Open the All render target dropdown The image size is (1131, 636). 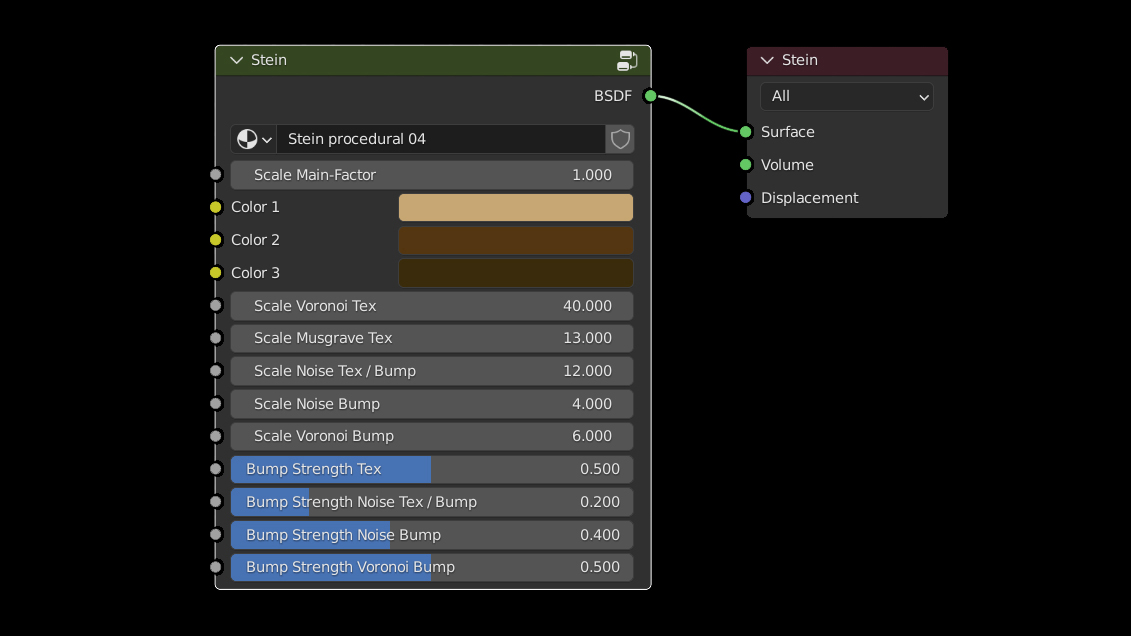(x=847, y=96)
